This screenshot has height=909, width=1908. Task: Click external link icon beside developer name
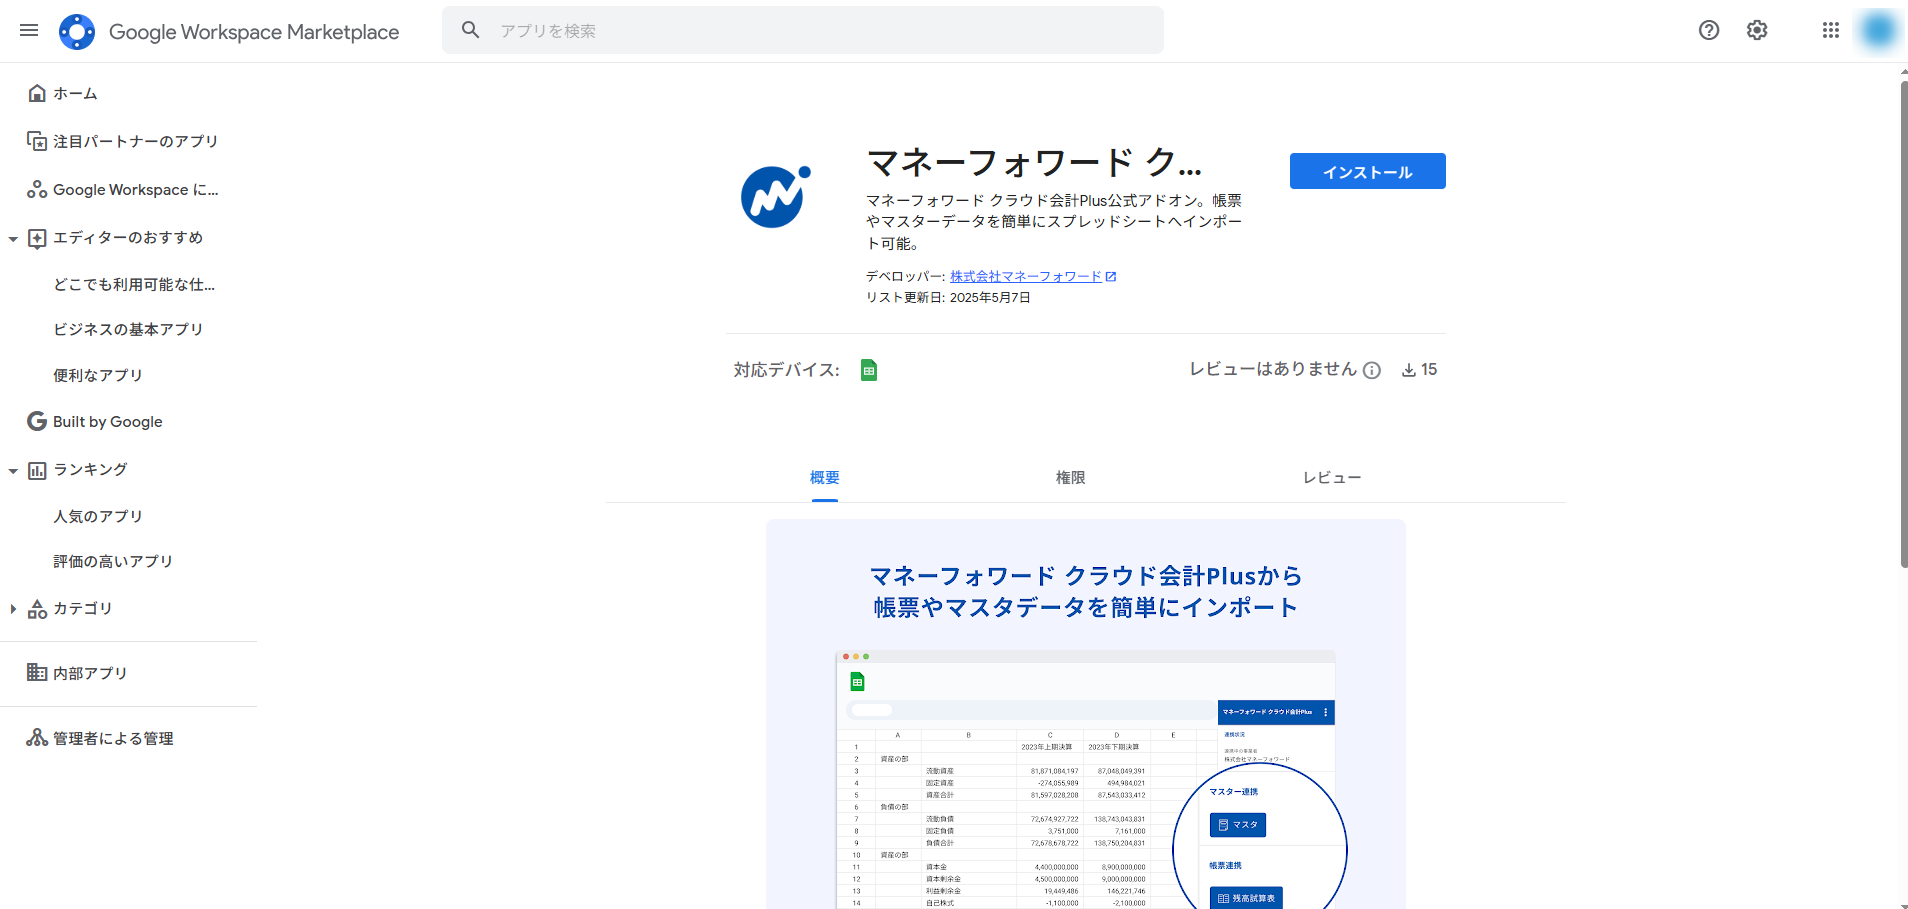pos(1111,276)
